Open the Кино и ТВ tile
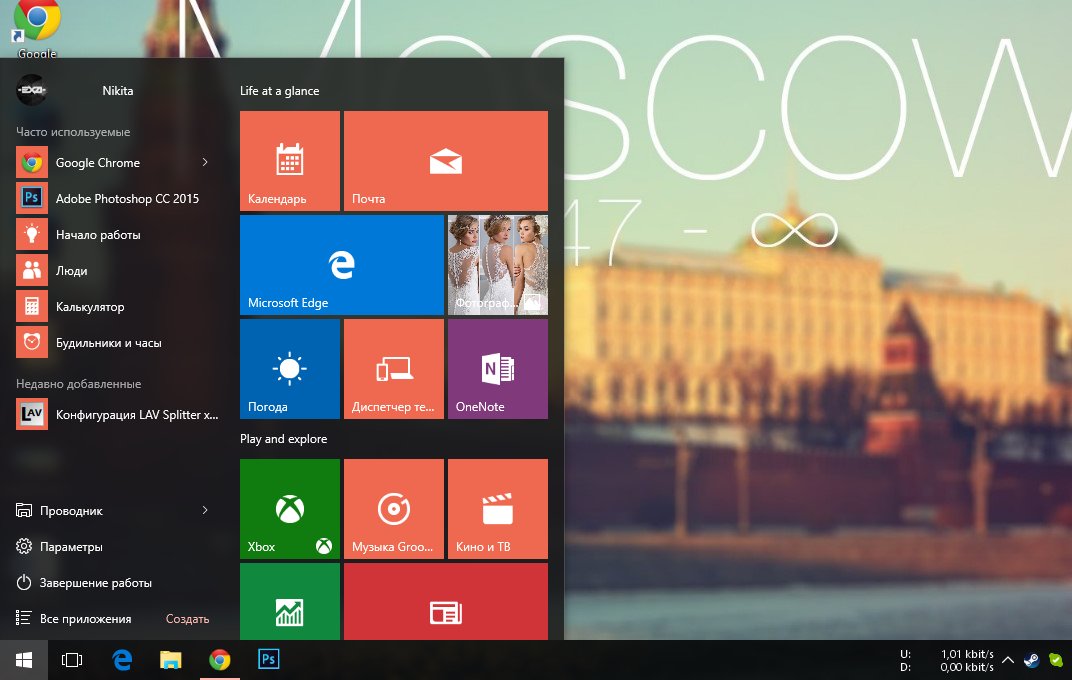This screenshot has width=1072, height=680. pyautogui.click(x=497, y=509)
